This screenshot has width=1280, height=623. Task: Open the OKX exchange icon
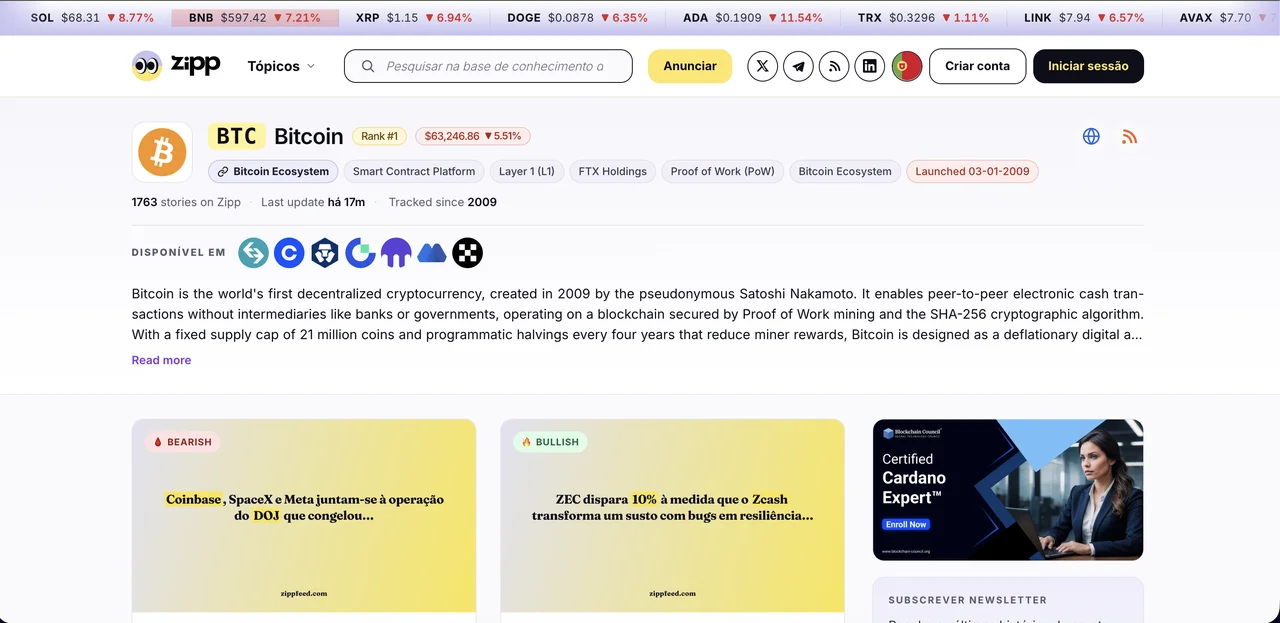click(467, 253)
